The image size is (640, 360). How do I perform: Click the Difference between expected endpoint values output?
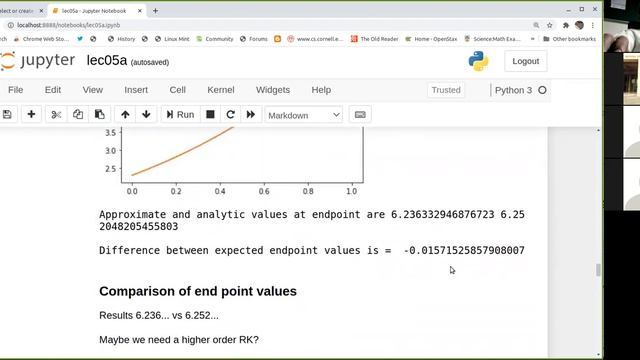click(312, 250)
